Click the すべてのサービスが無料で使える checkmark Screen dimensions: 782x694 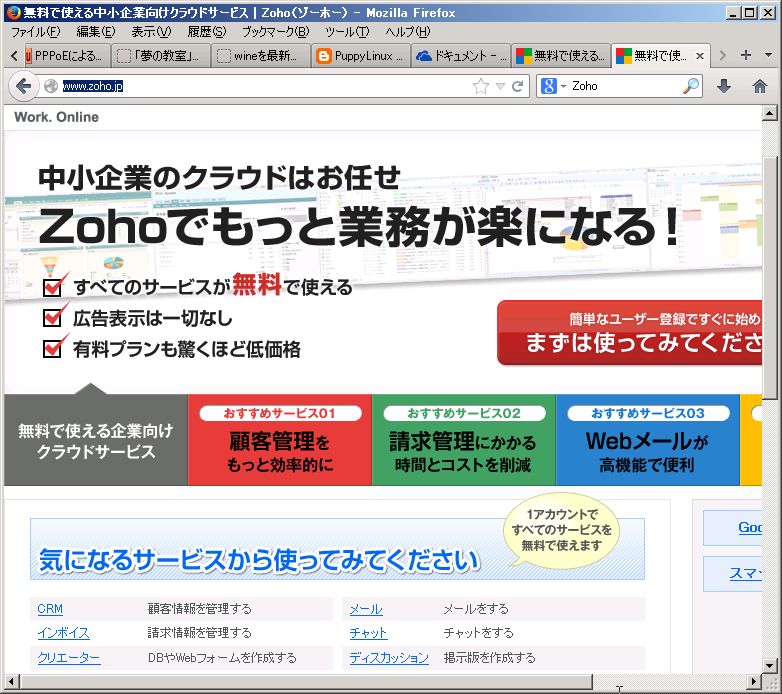[x=54, y=286]
